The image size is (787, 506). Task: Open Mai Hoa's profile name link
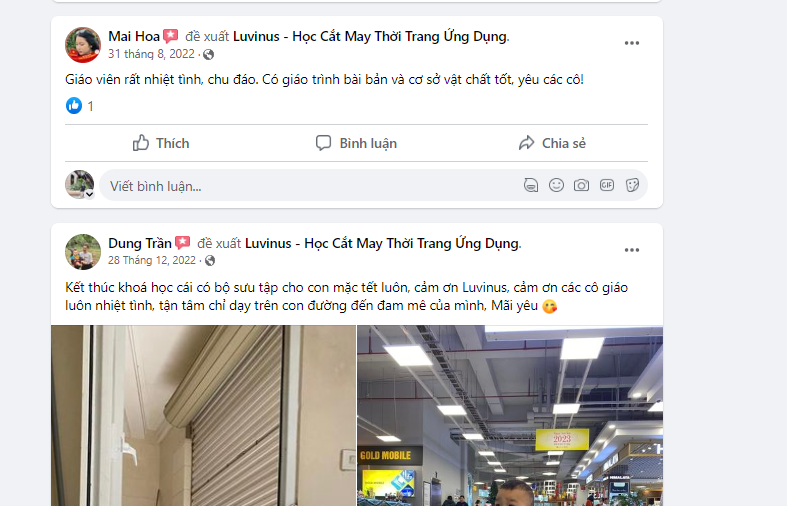click(x=134, y=36)
